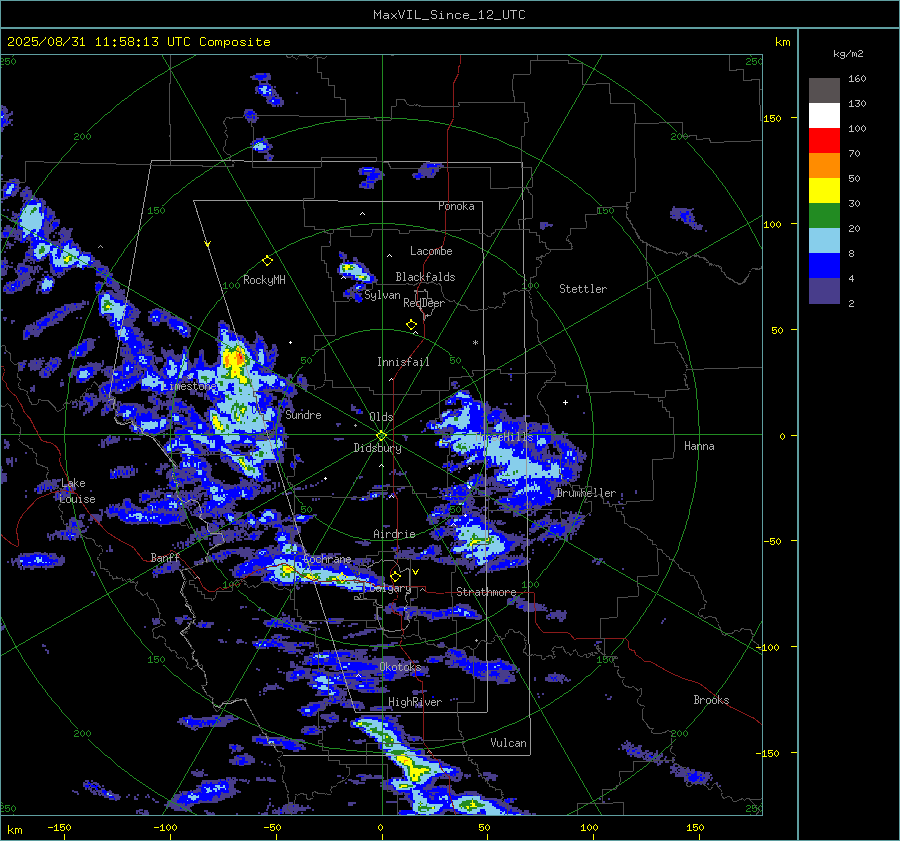Click the white plus marker southwest of Stettler

[x=565, y=402]
